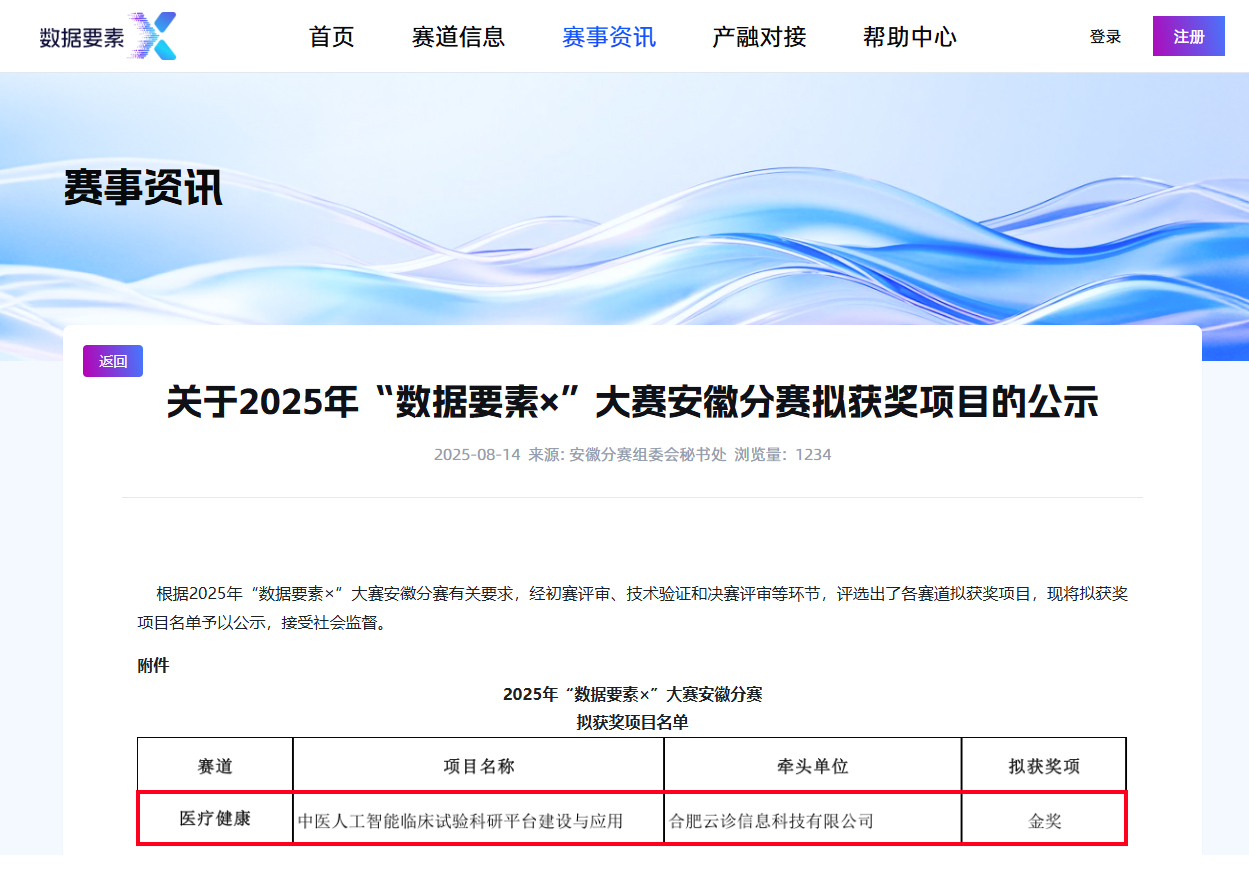Click the 中医人工智能临床试验科研平台建设与应用 cell
Viewport: 1249px width, 875px height.
(478, 819)
